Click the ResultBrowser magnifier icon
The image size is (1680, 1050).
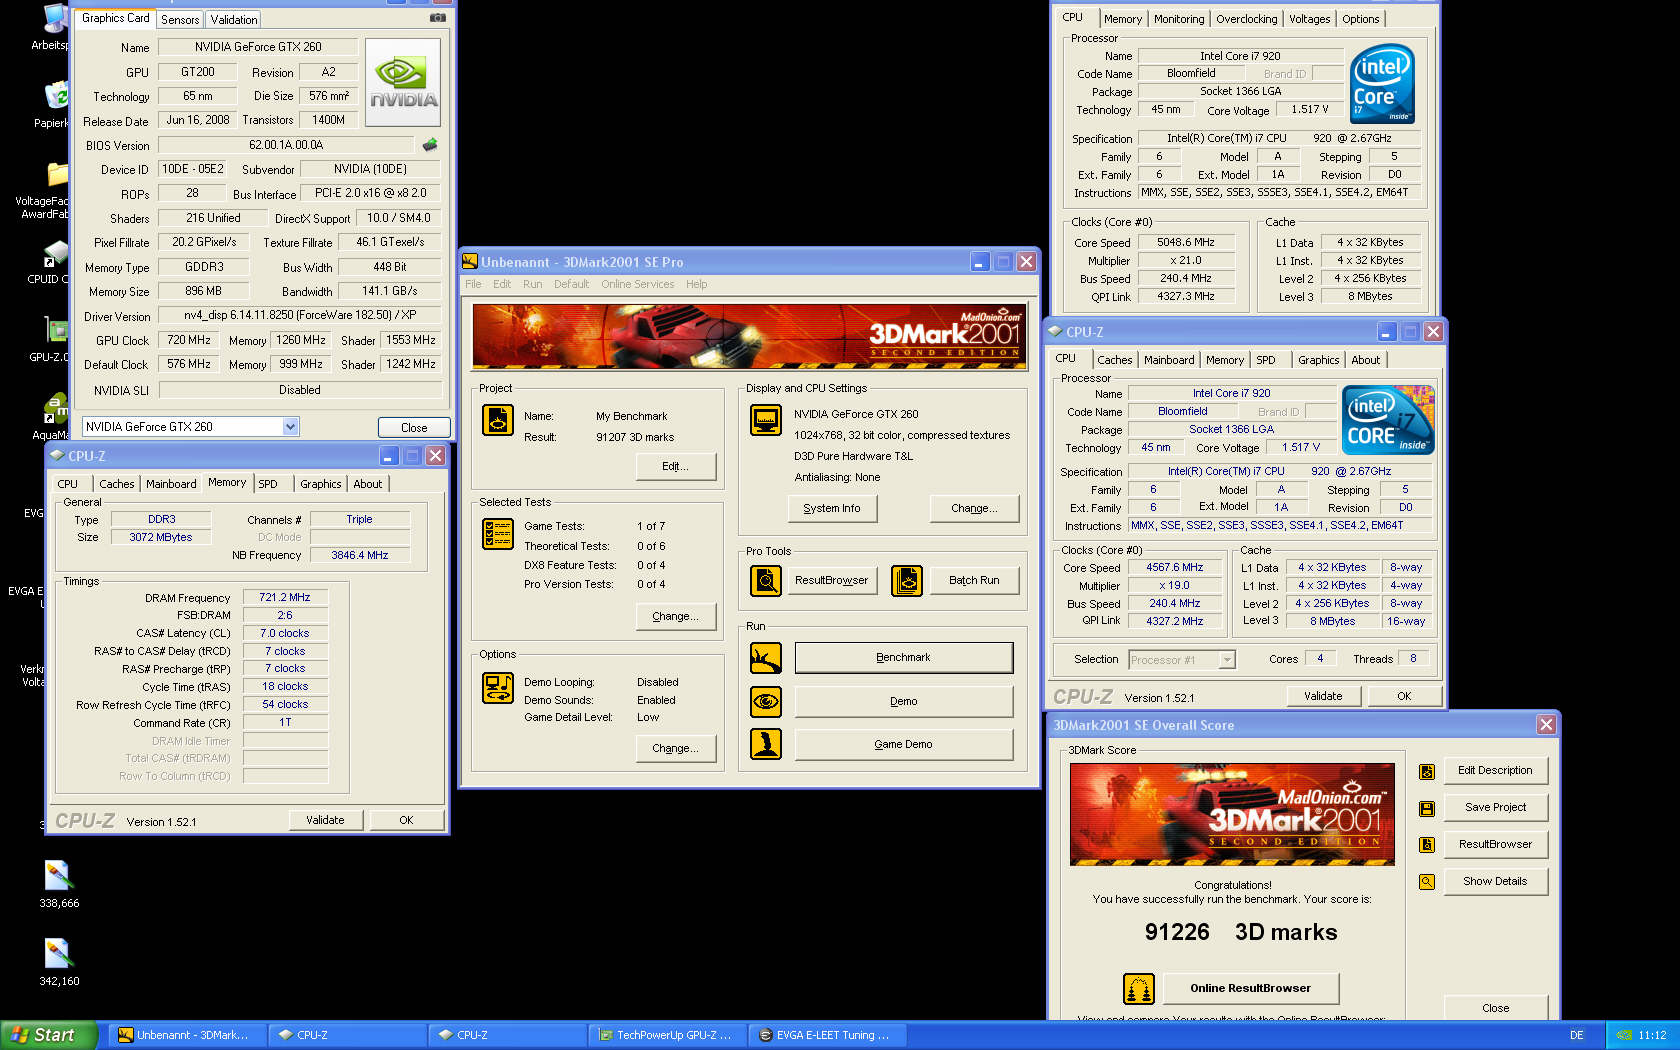[x=766, y=580]
